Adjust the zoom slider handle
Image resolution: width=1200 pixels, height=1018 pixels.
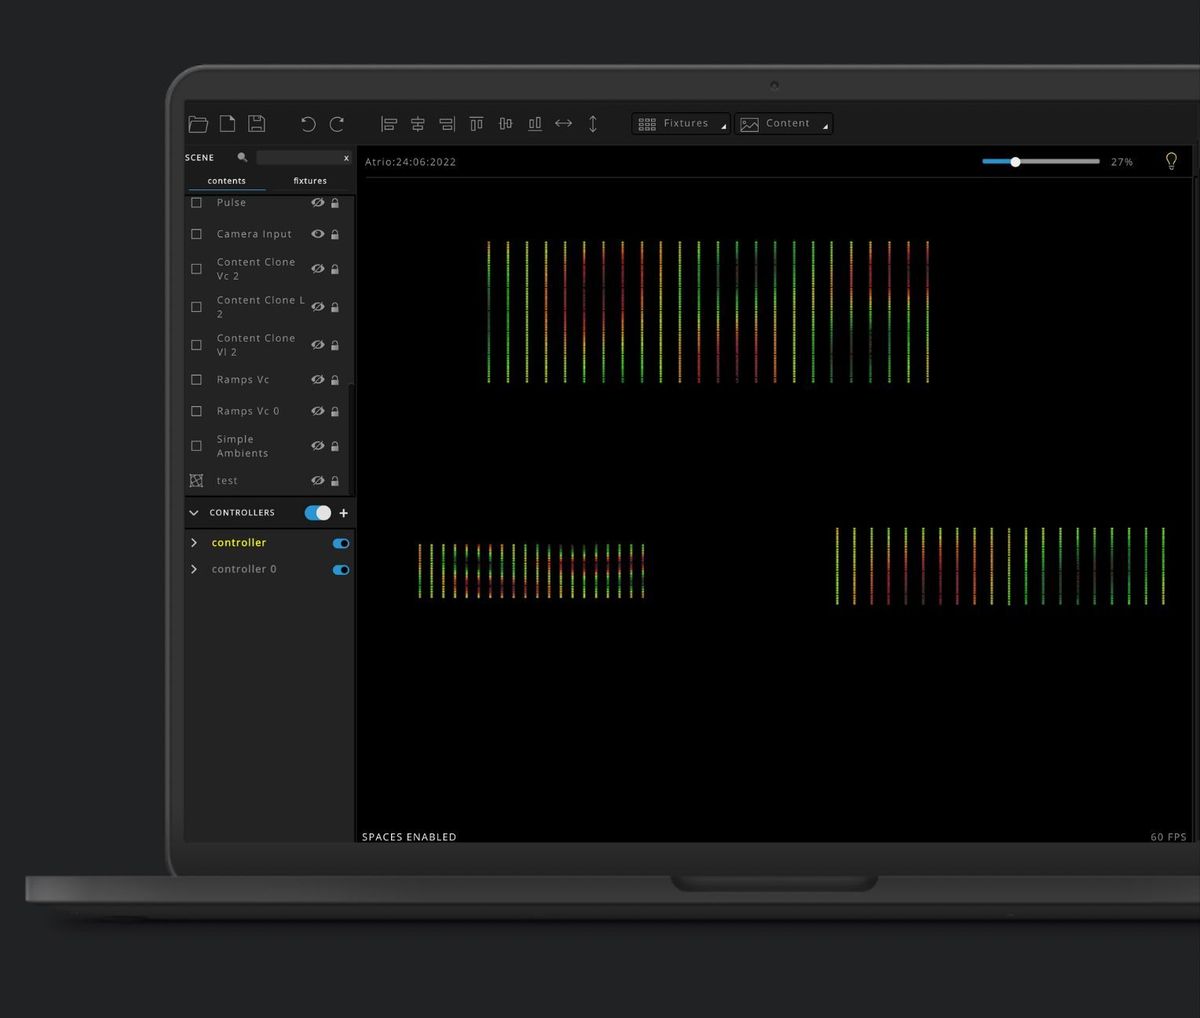[1015, 162]
